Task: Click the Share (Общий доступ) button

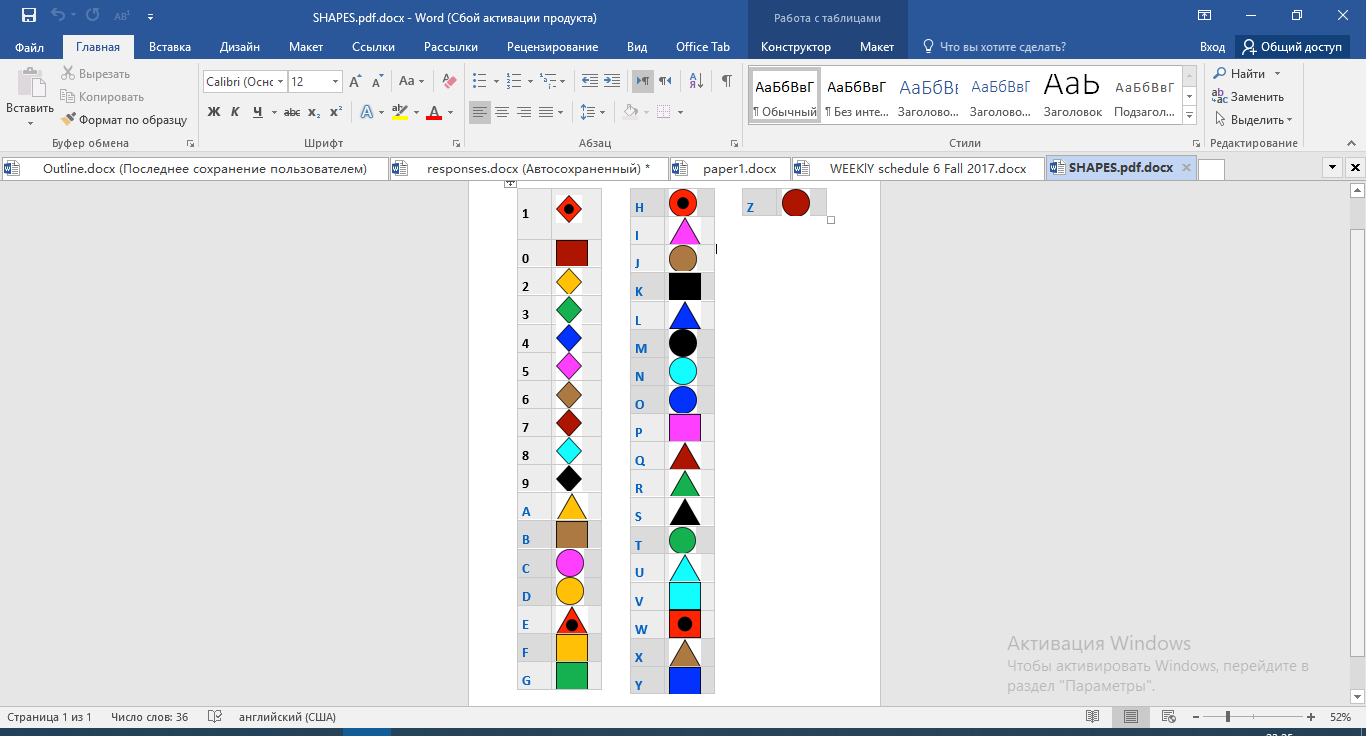Action: coord(1292,47)
